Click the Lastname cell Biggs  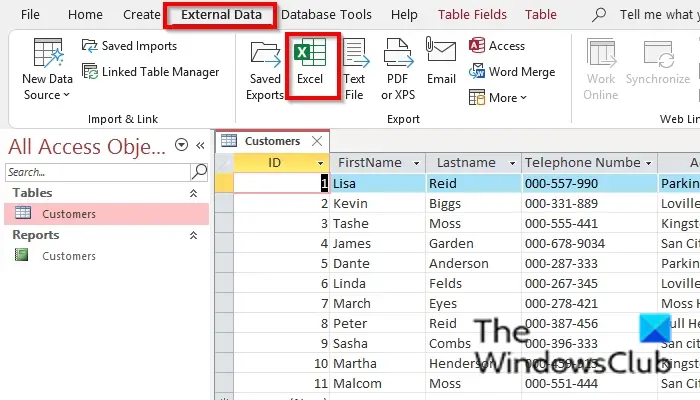474,204
